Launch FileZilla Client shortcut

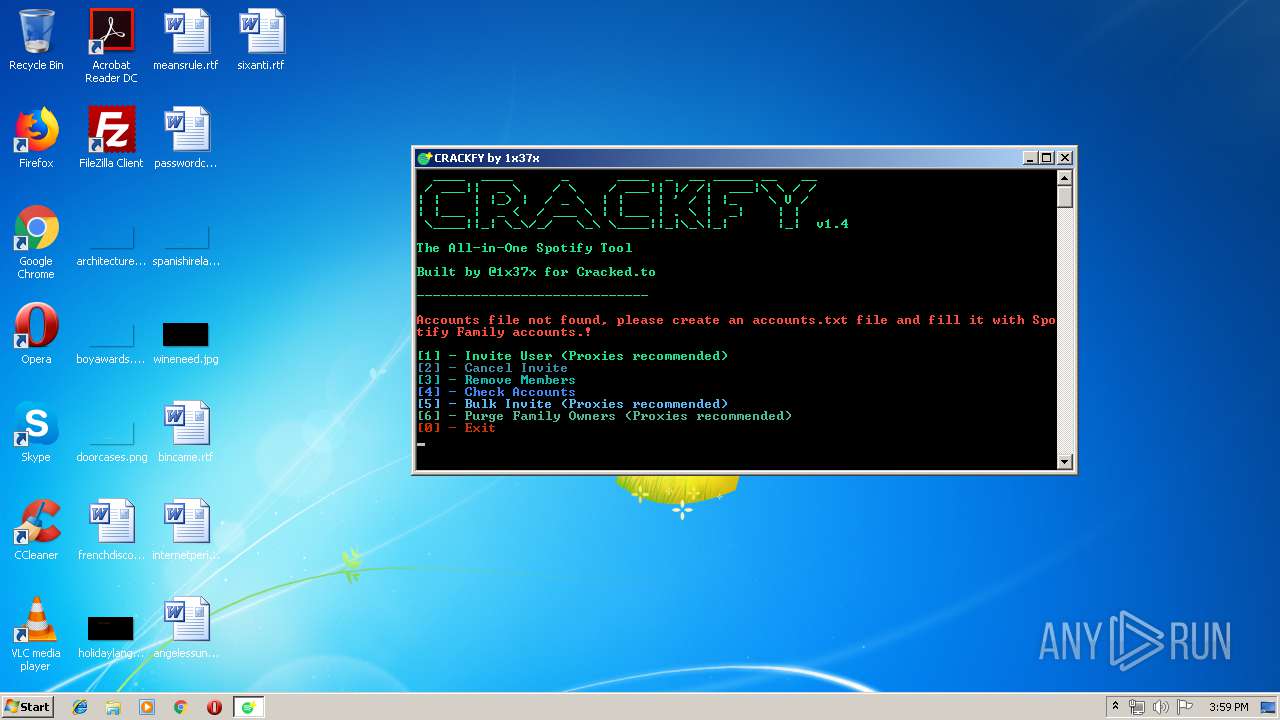(111, 138)
